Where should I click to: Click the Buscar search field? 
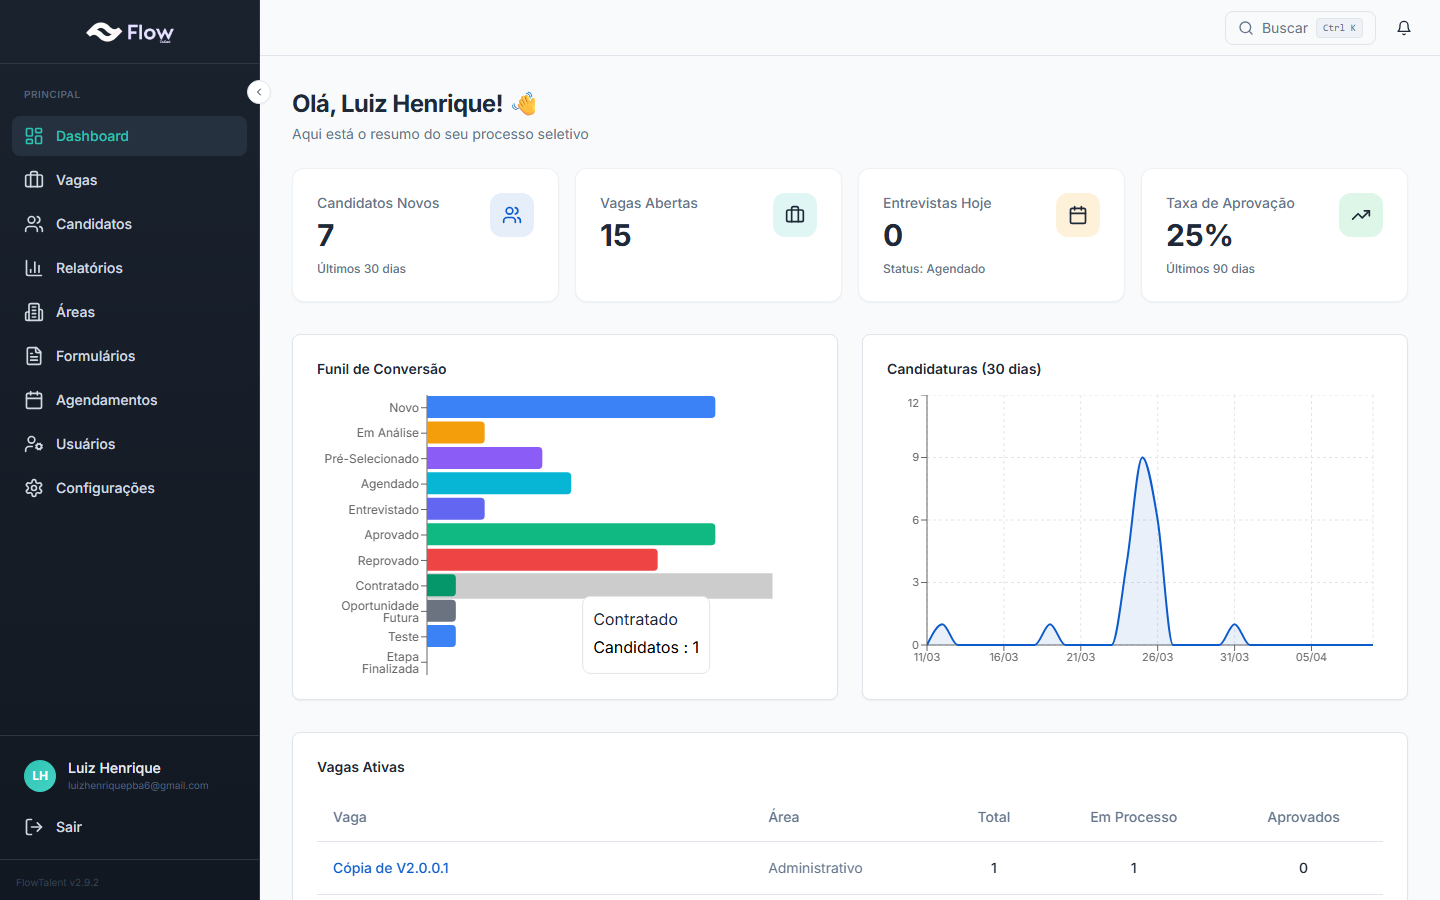(1300, 27)
